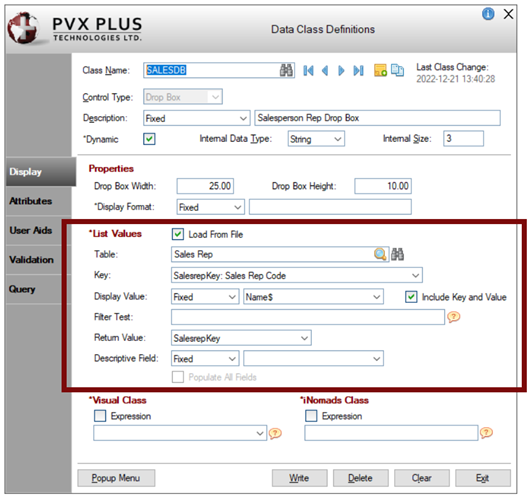Toggle Include Key and Value checkbox

coord(411,297)
